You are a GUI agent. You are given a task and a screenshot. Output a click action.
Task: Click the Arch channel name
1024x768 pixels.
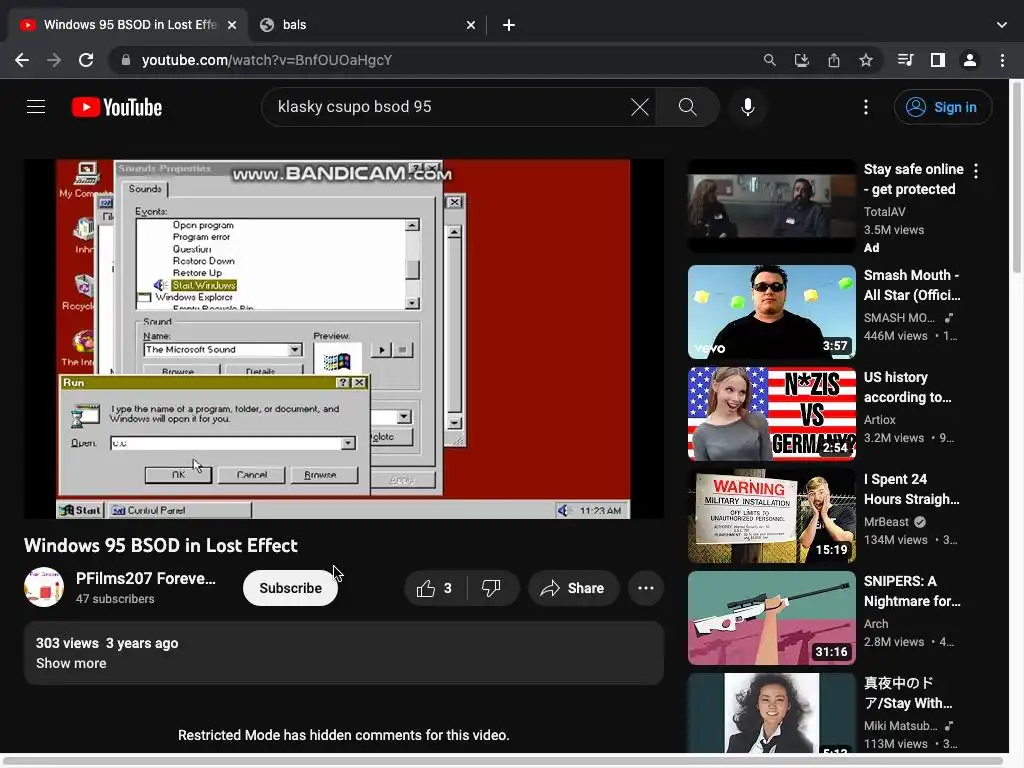point(876,624)
